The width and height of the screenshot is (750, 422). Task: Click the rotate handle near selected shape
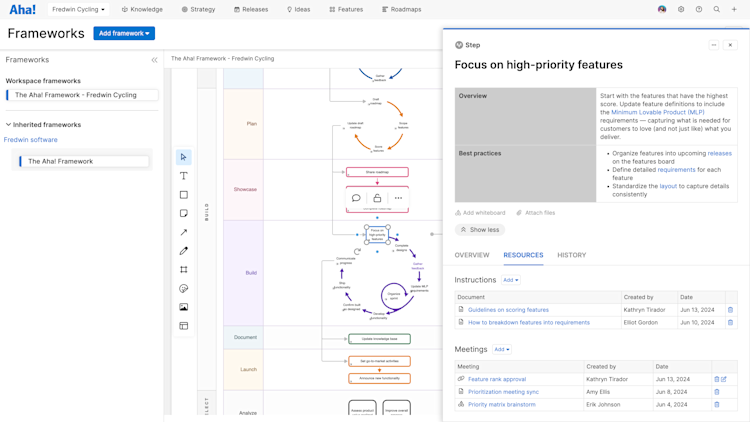[x=357, y=251]
